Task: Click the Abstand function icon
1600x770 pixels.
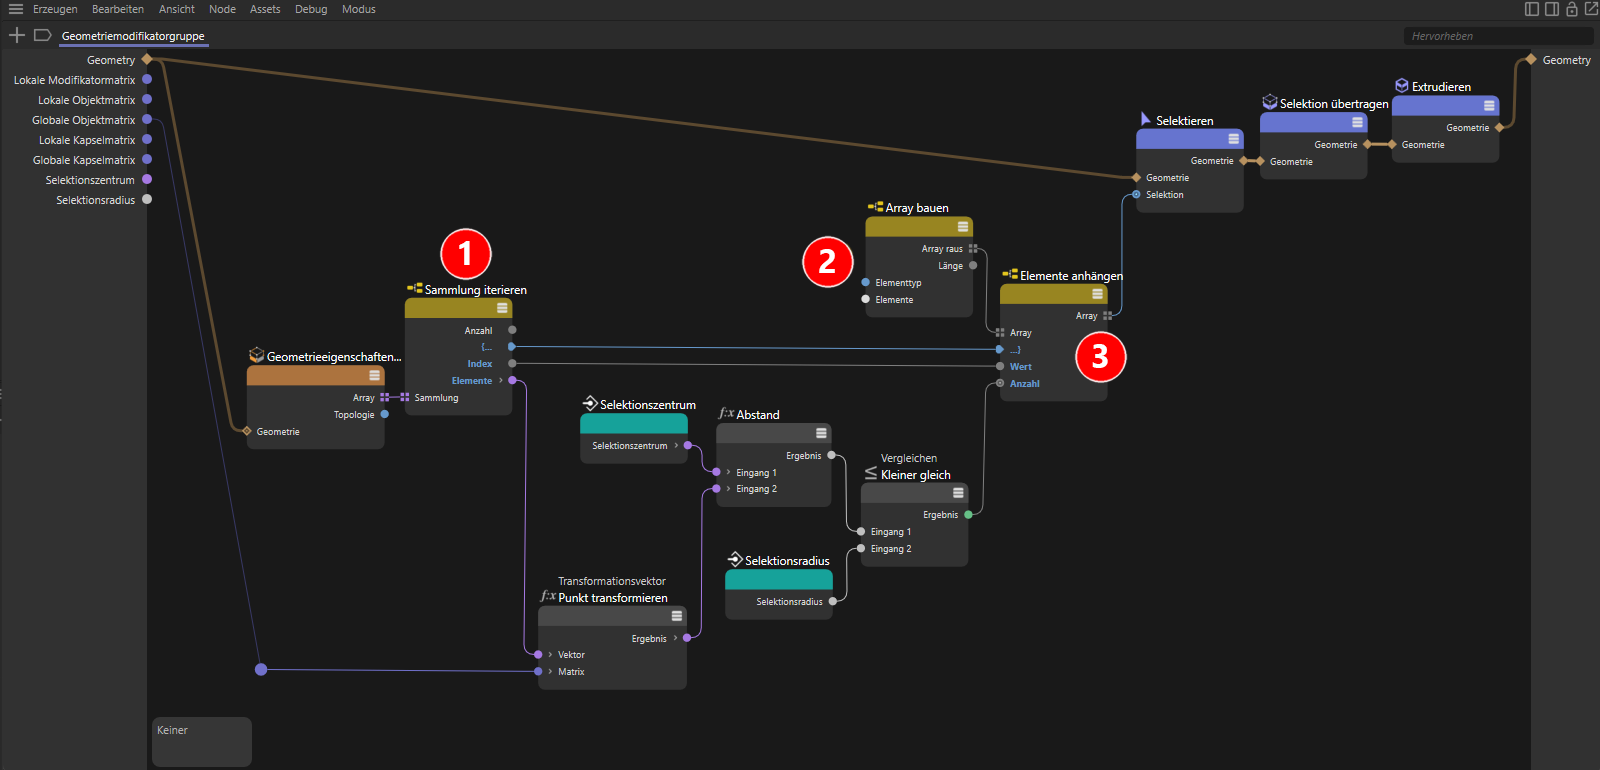Action: click(x=726, y=413)
